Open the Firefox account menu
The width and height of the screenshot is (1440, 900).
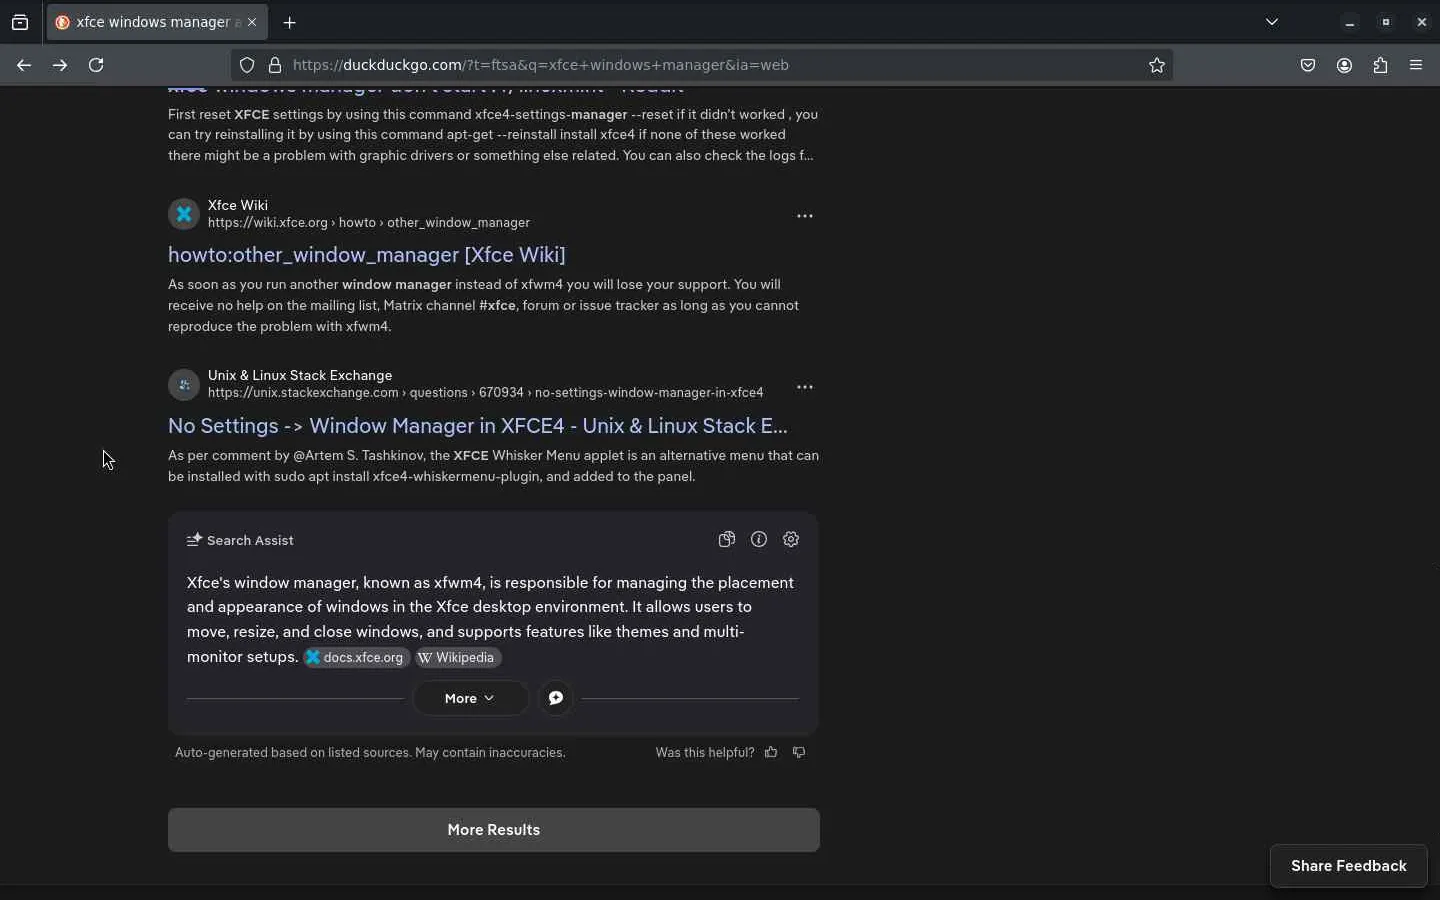[1345, 65]
